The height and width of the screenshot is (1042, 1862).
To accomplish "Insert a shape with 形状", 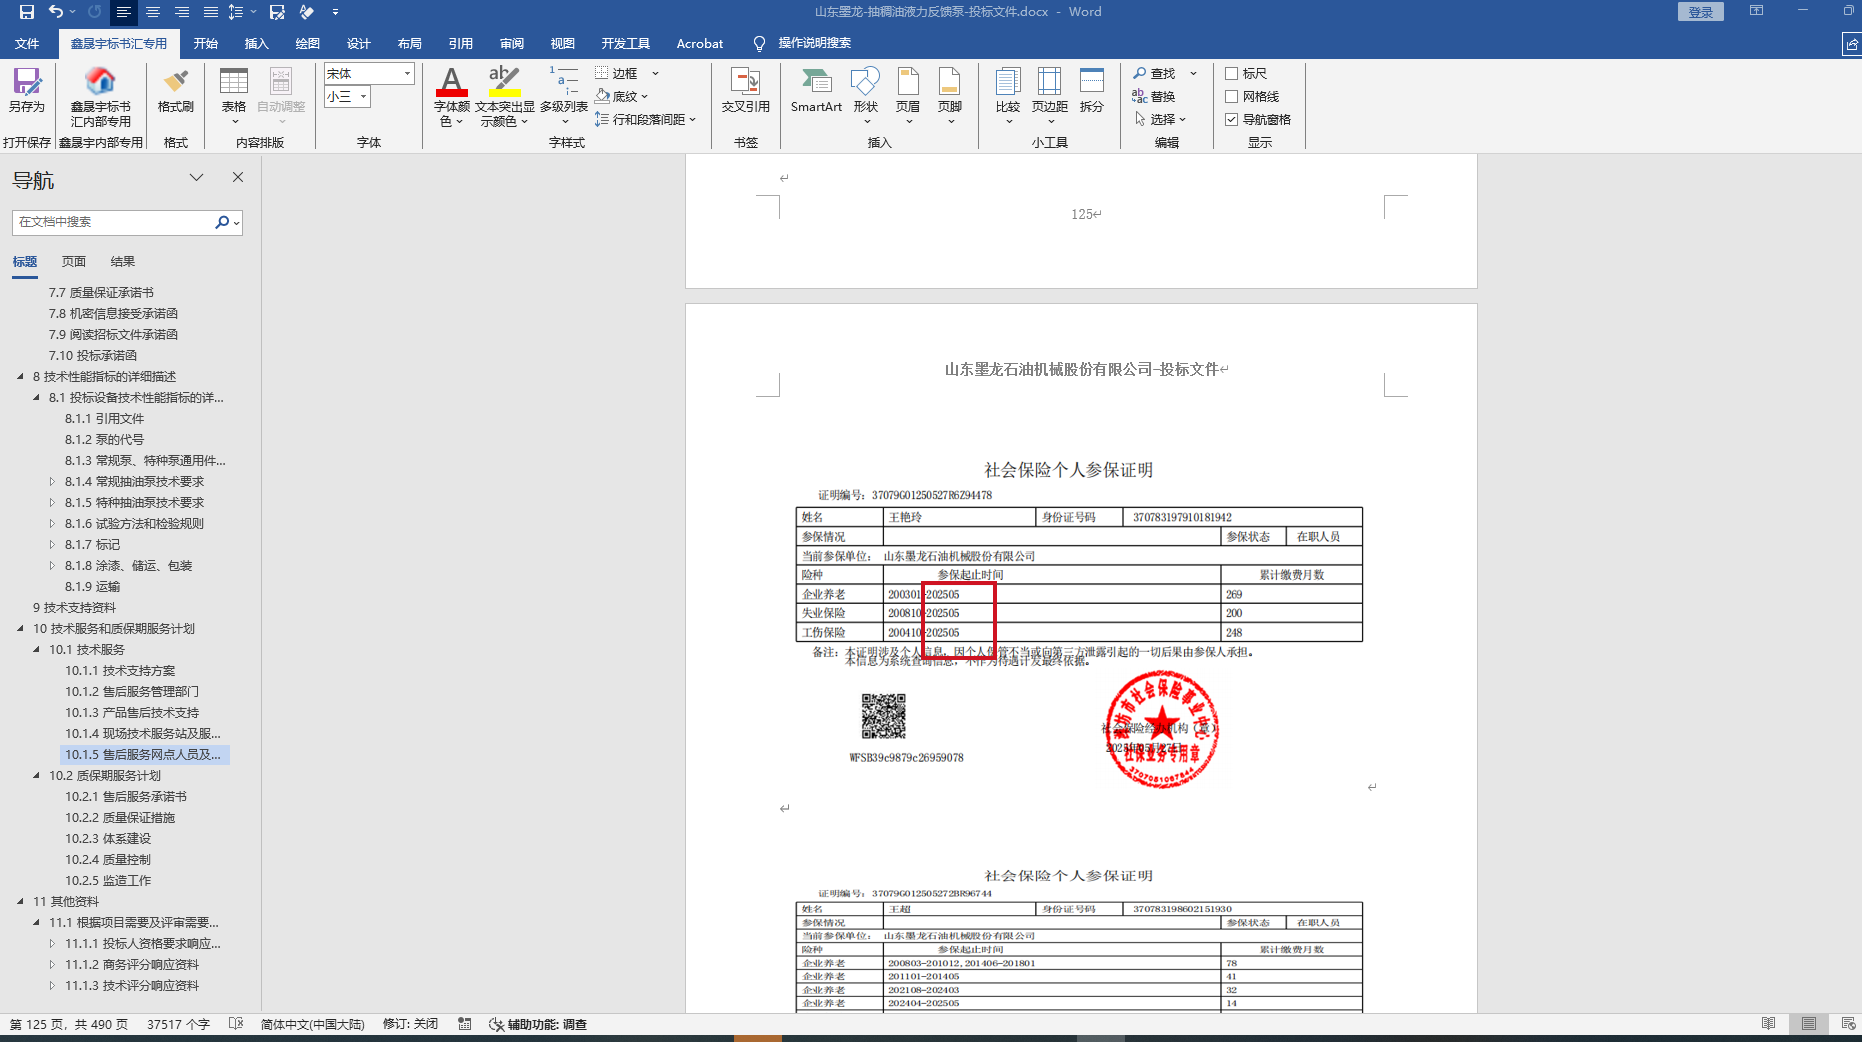I will click(x=866, y=96).
